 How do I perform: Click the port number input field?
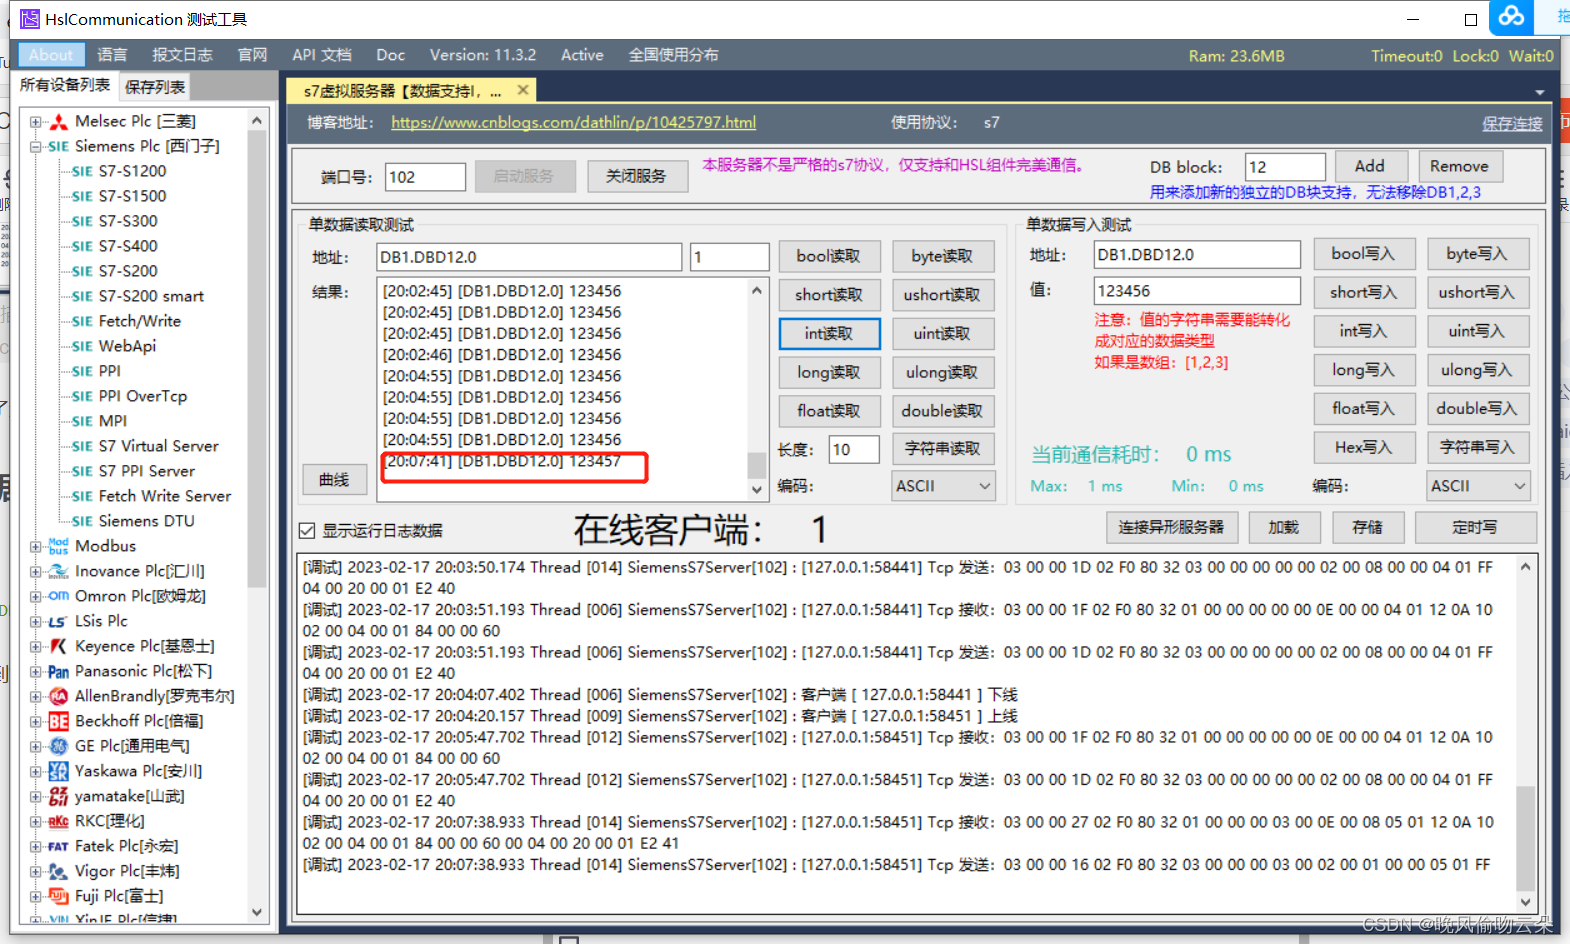(425, 177)
